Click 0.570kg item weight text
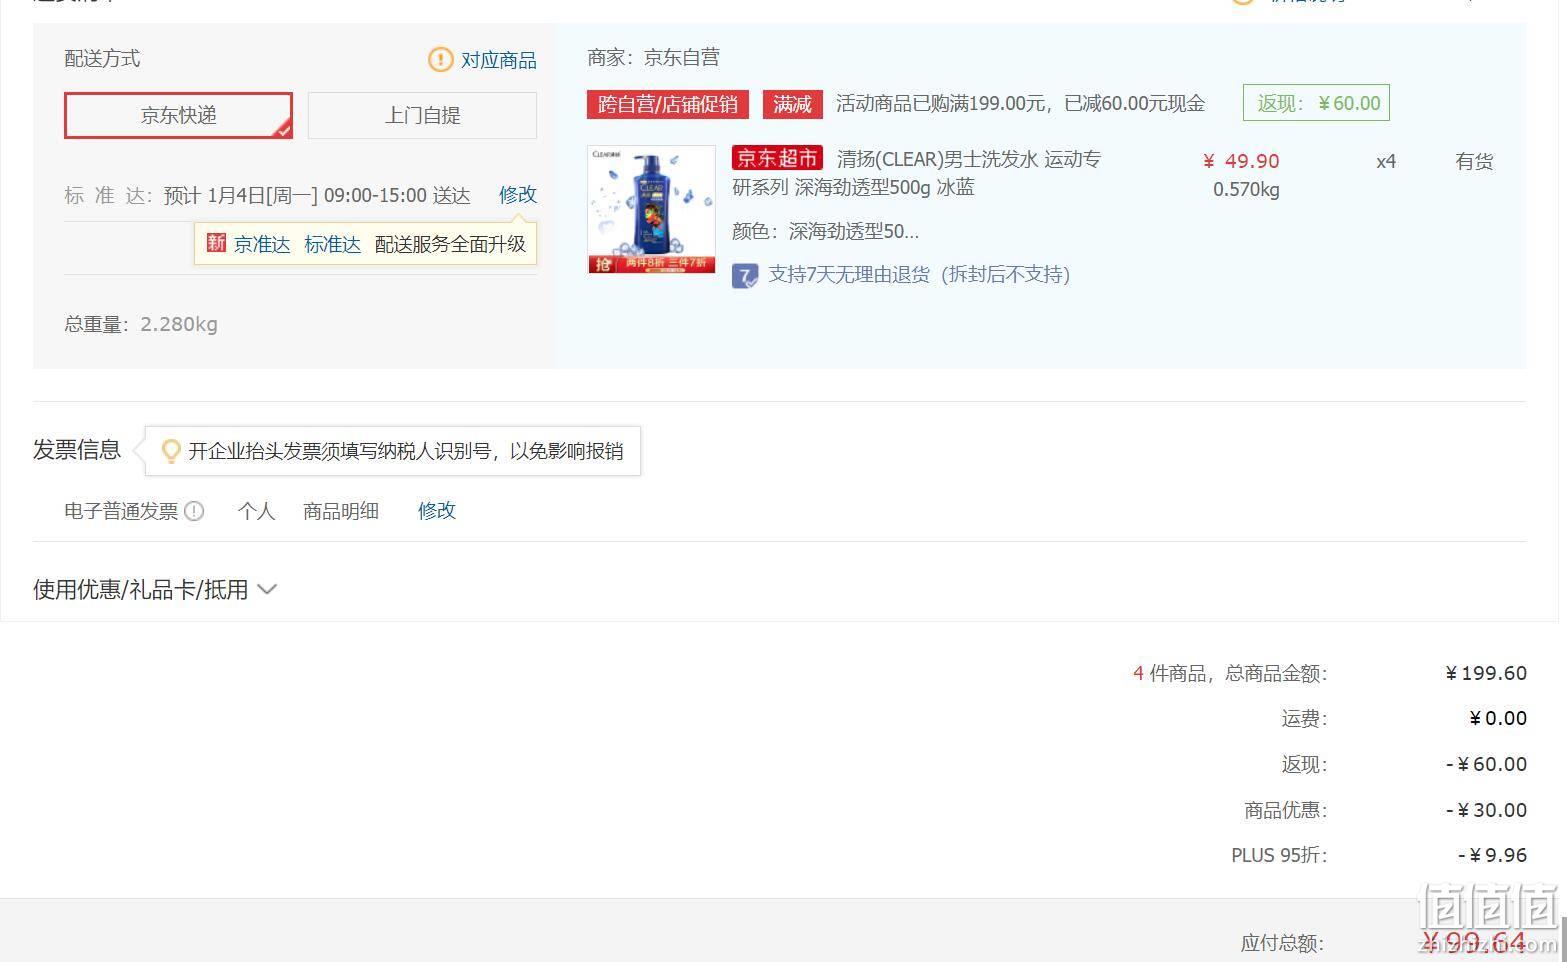This screenshot has width=1567, height=962. pyautogui.click(x=1246, y=189)
